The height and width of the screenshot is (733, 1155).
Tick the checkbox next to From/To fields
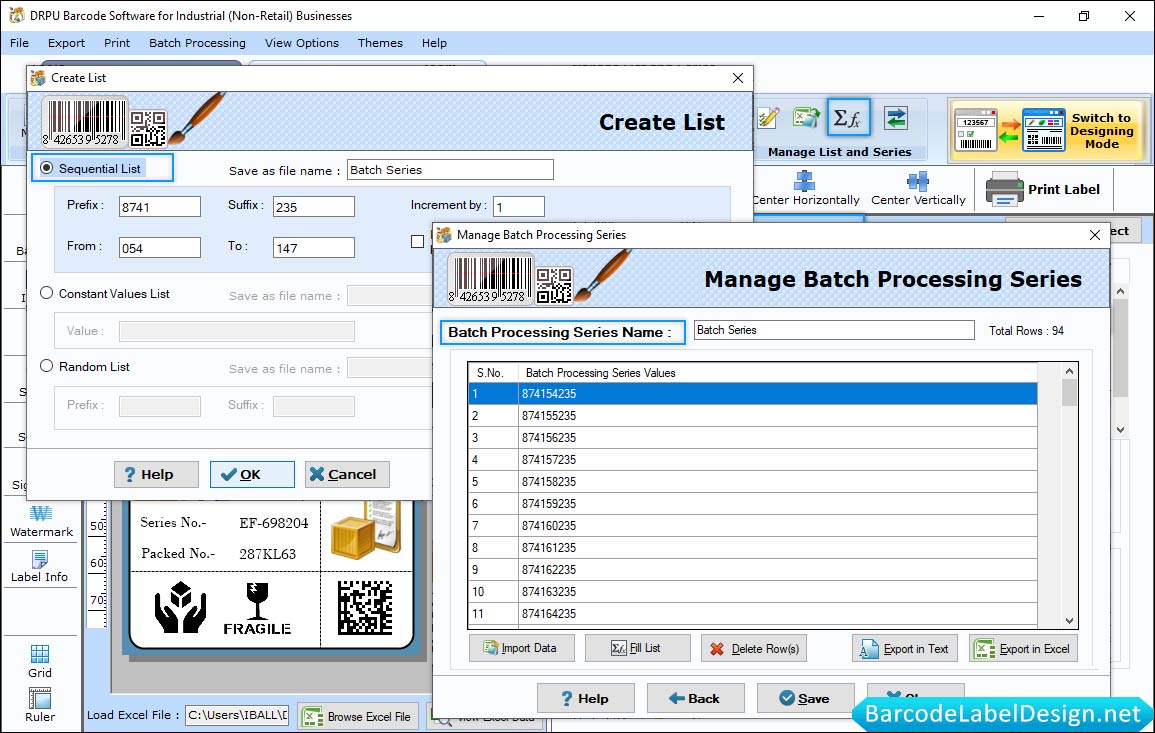tap(418, 242)
